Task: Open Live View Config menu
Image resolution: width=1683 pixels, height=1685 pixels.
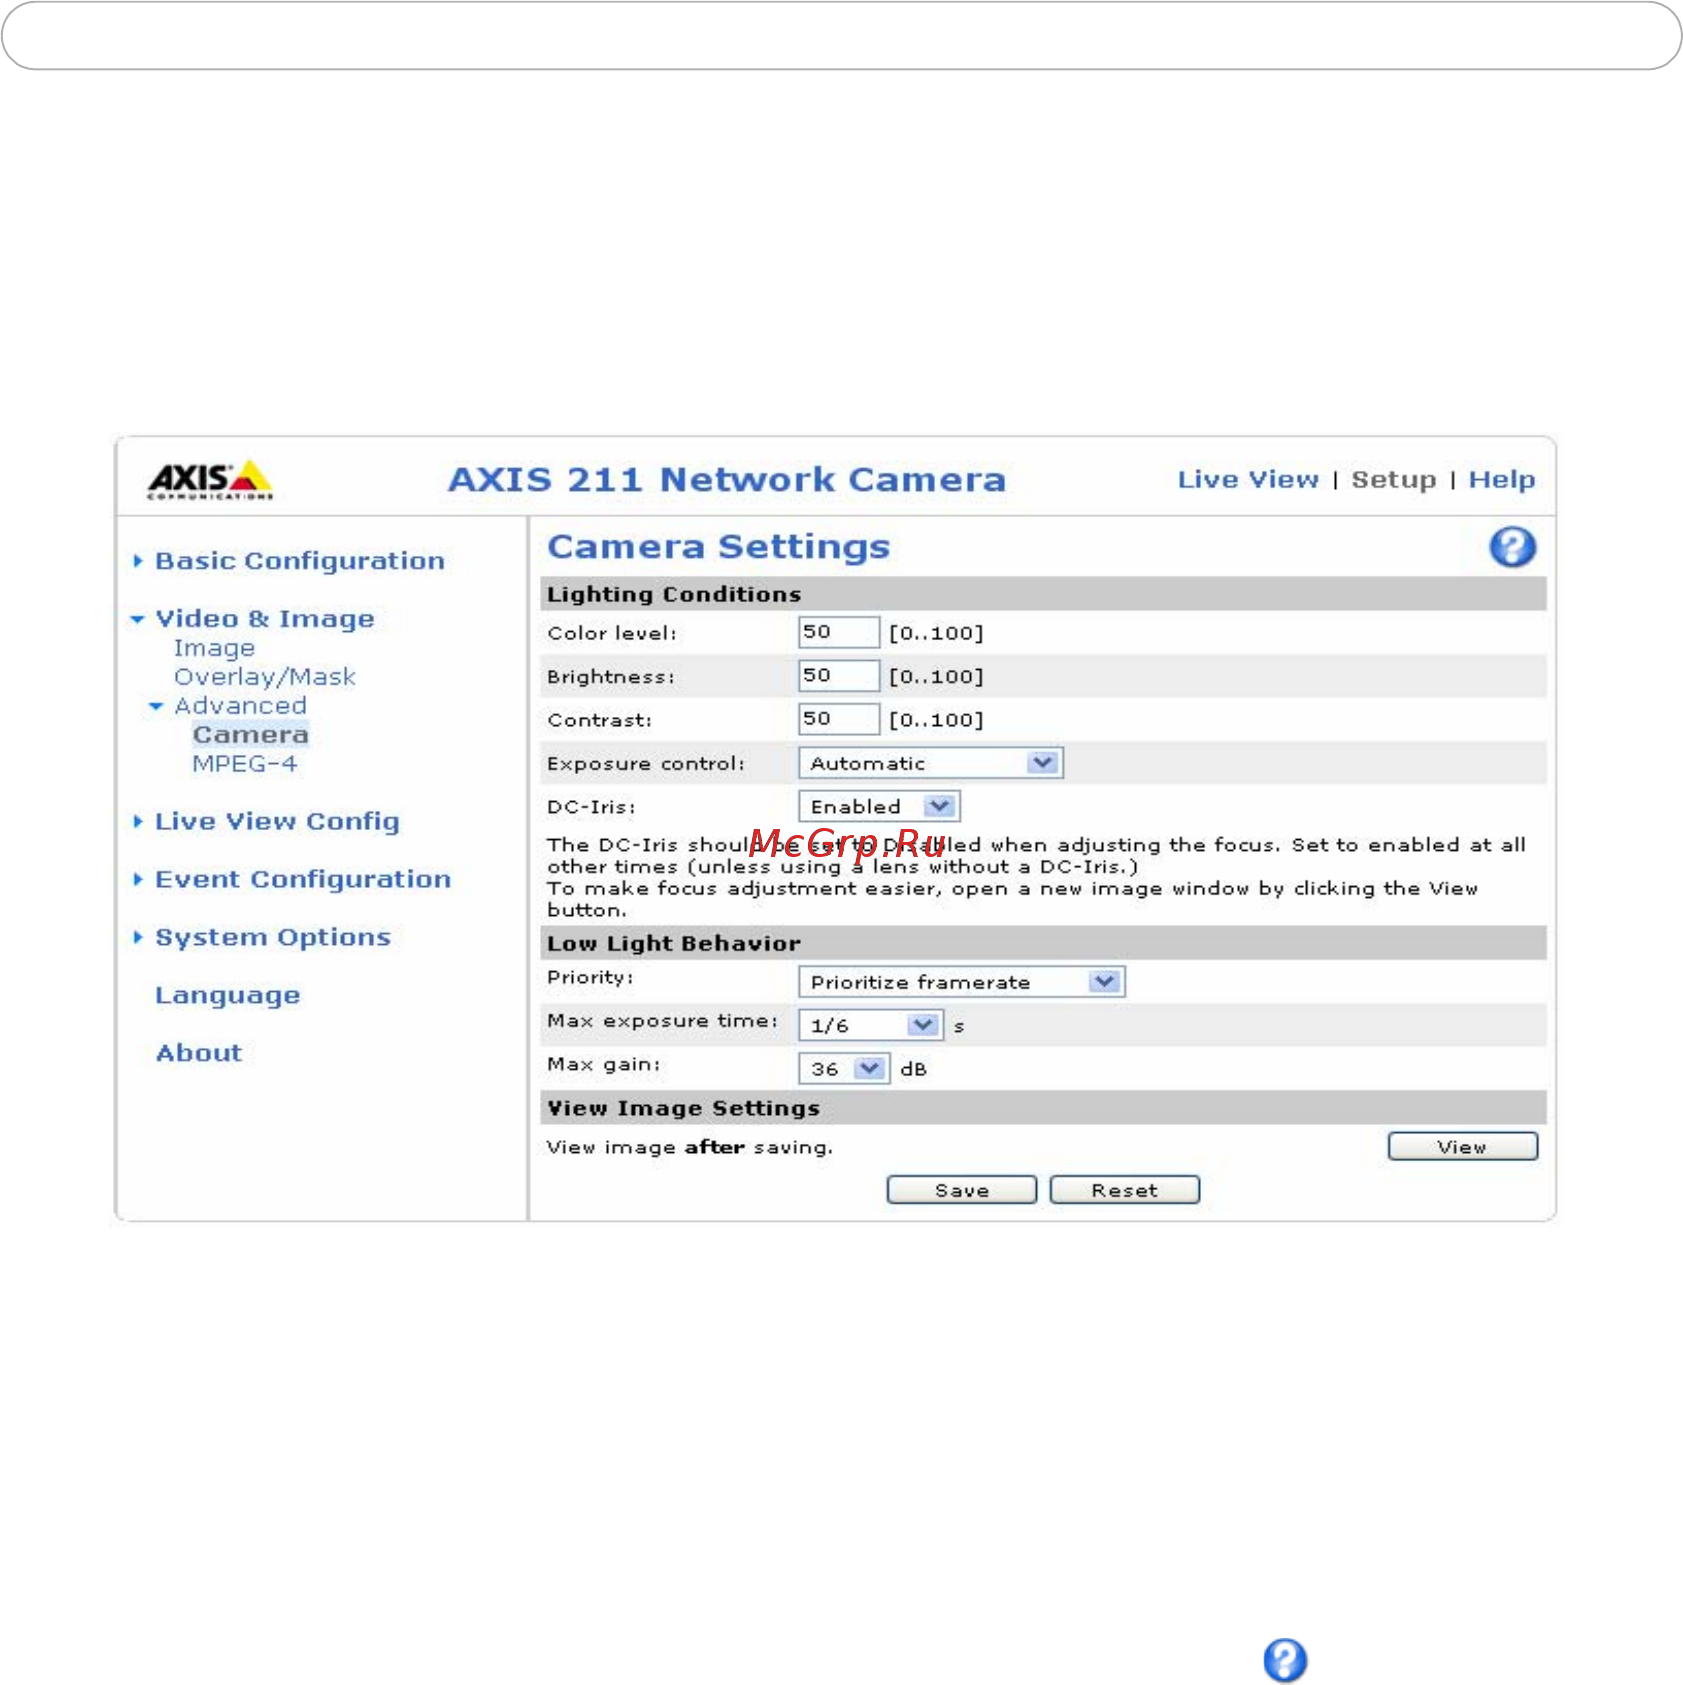Action: click(277, 821)
